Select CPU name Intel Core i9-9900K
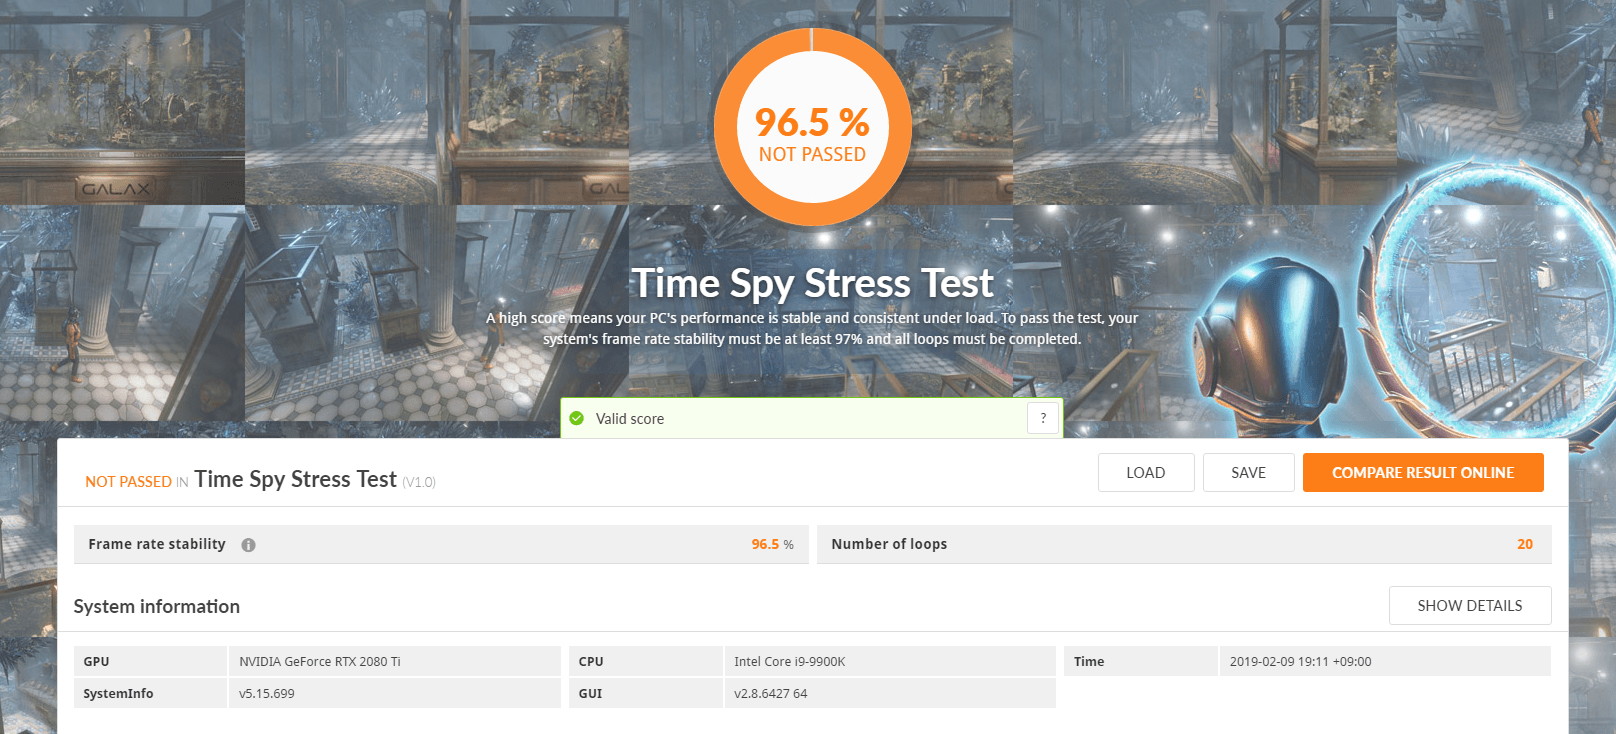Viewport: 1616px width, 734px height. click(x=790, y=661)
